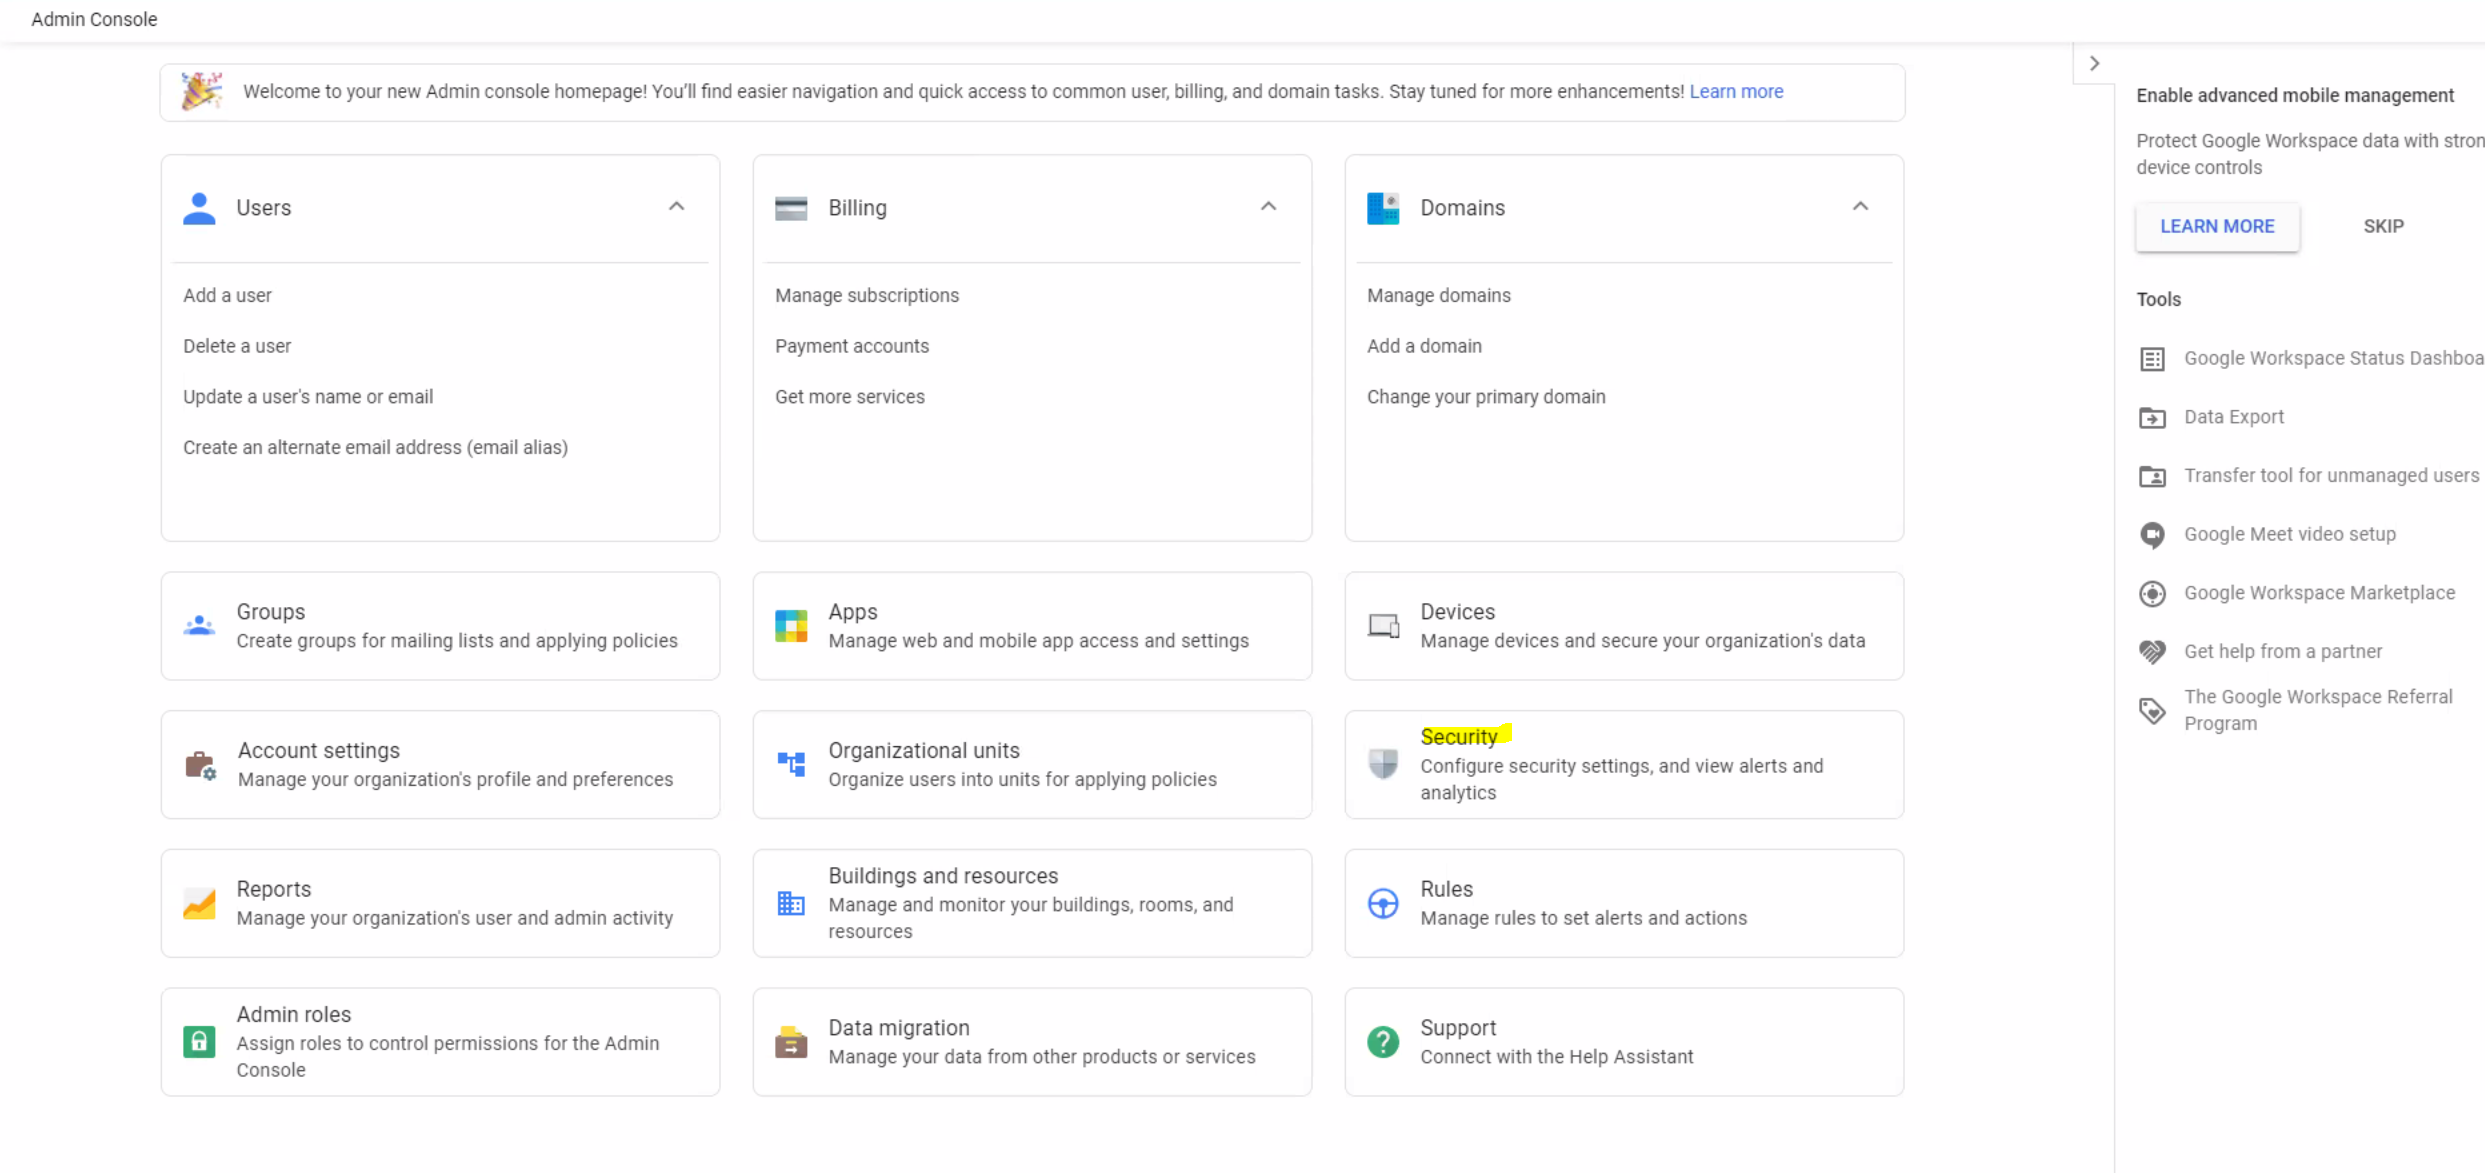The height and width of the screenshot is (1173, 2485).
Task: Click the colorful Apps grid icon
Action: (791, 626)
